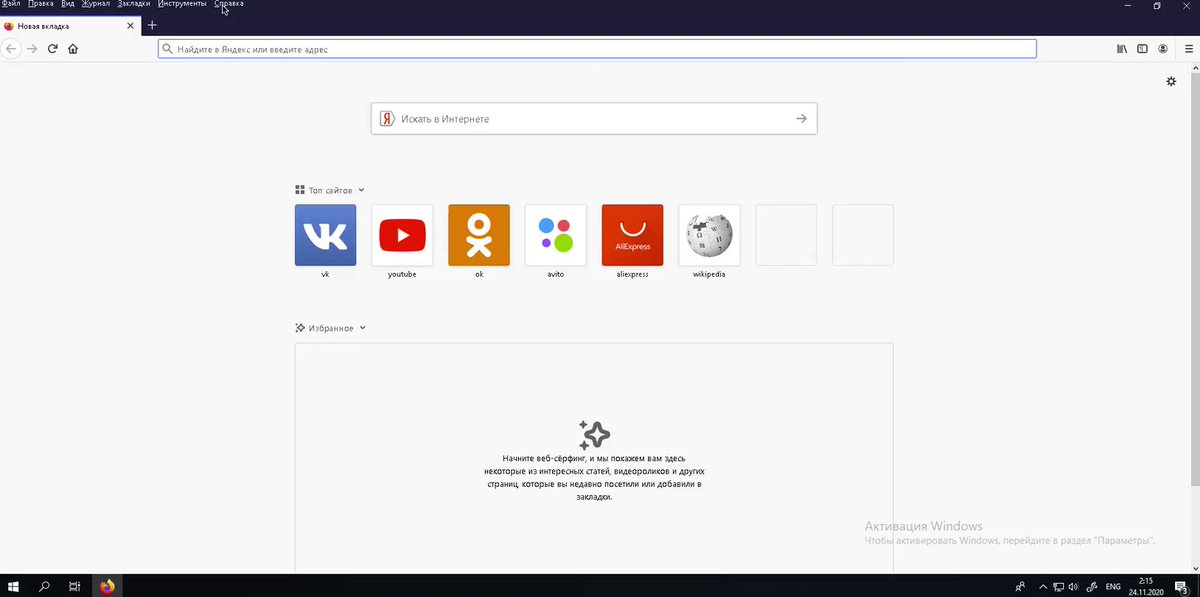Submit search with the arrow button
Viewport: 1200px width, 597px height.
pyautogui.click(x=801, y=118)
